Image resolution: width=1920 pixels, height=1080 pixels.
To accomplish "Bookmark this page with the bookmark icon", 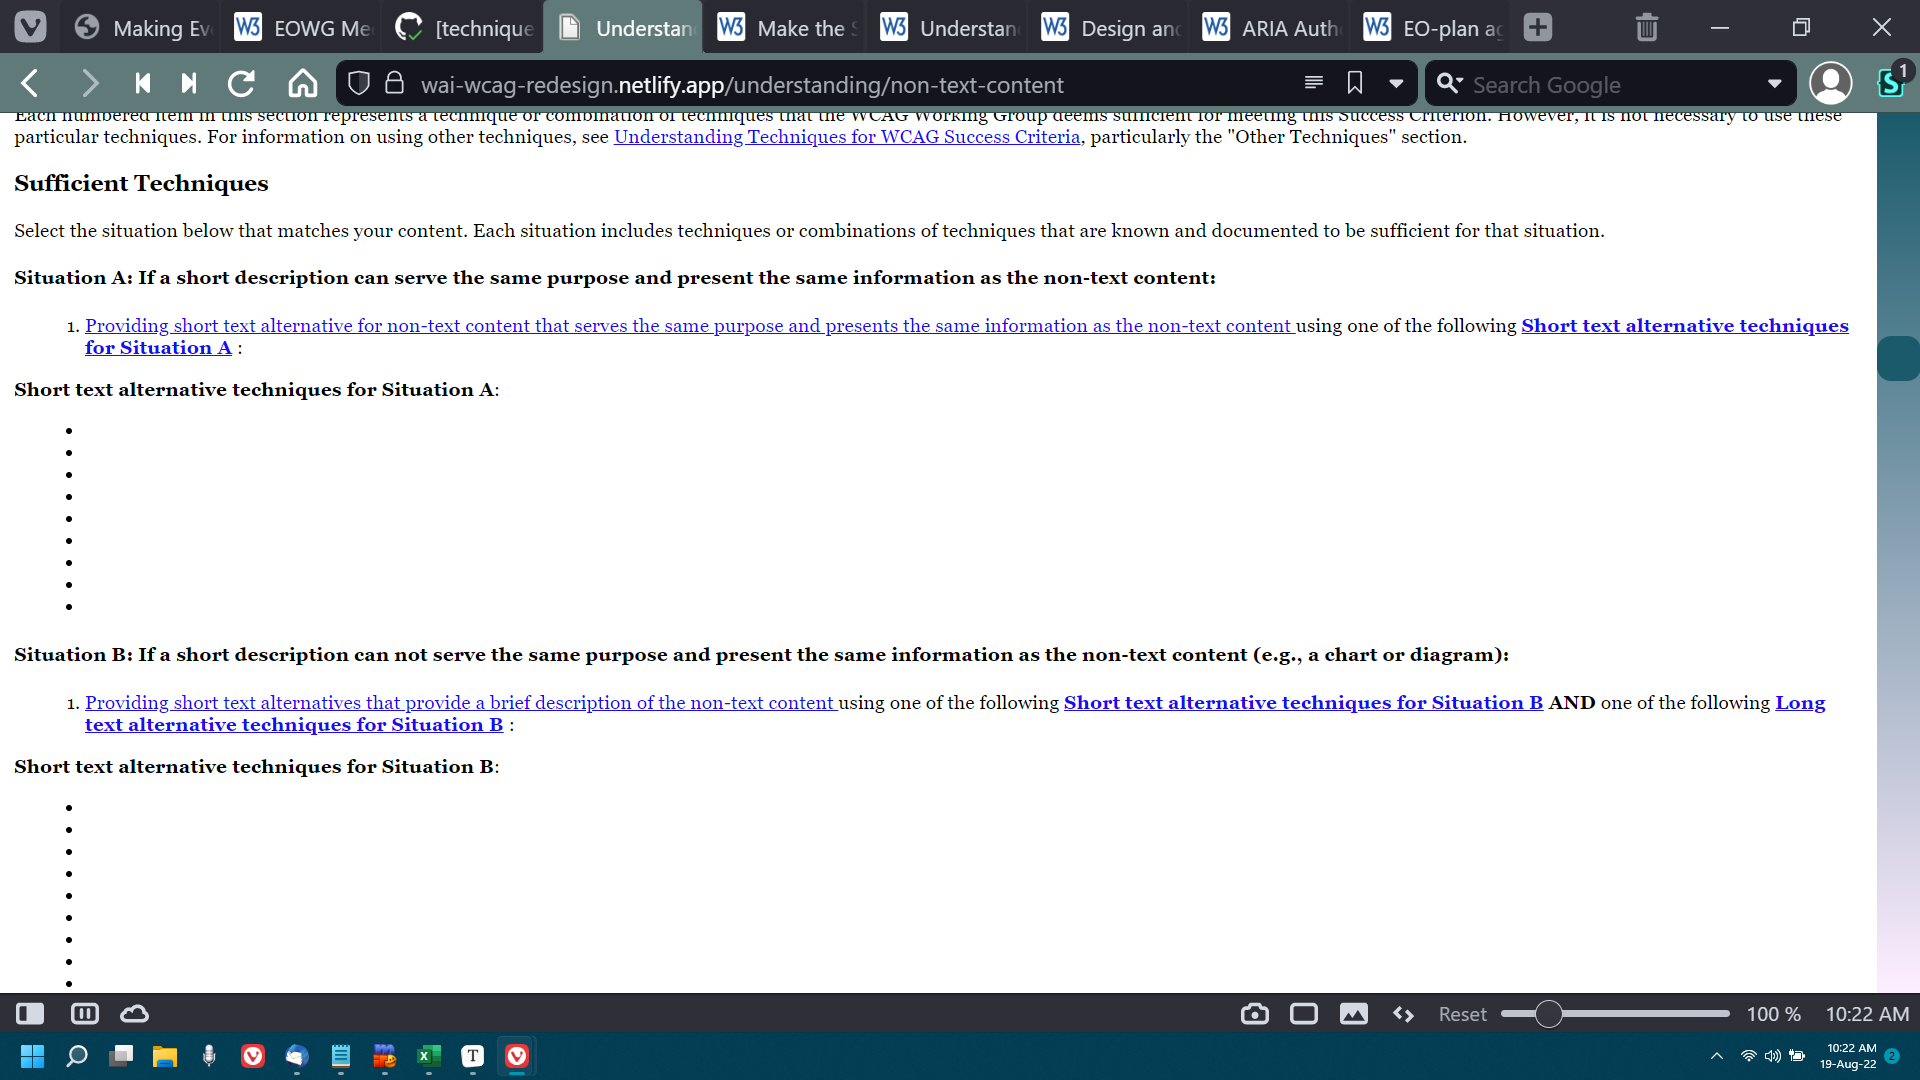I will pos(1355,83).
